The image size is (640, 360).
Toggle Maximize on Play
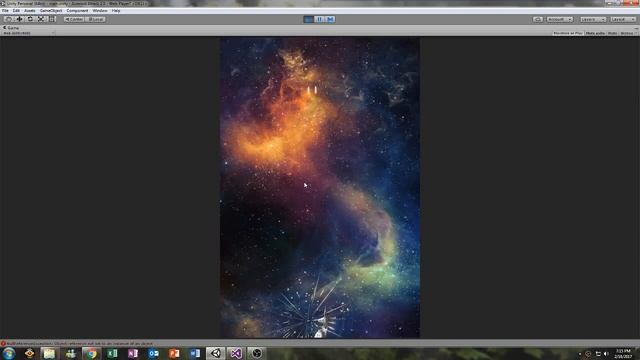[x=568, y=33]
